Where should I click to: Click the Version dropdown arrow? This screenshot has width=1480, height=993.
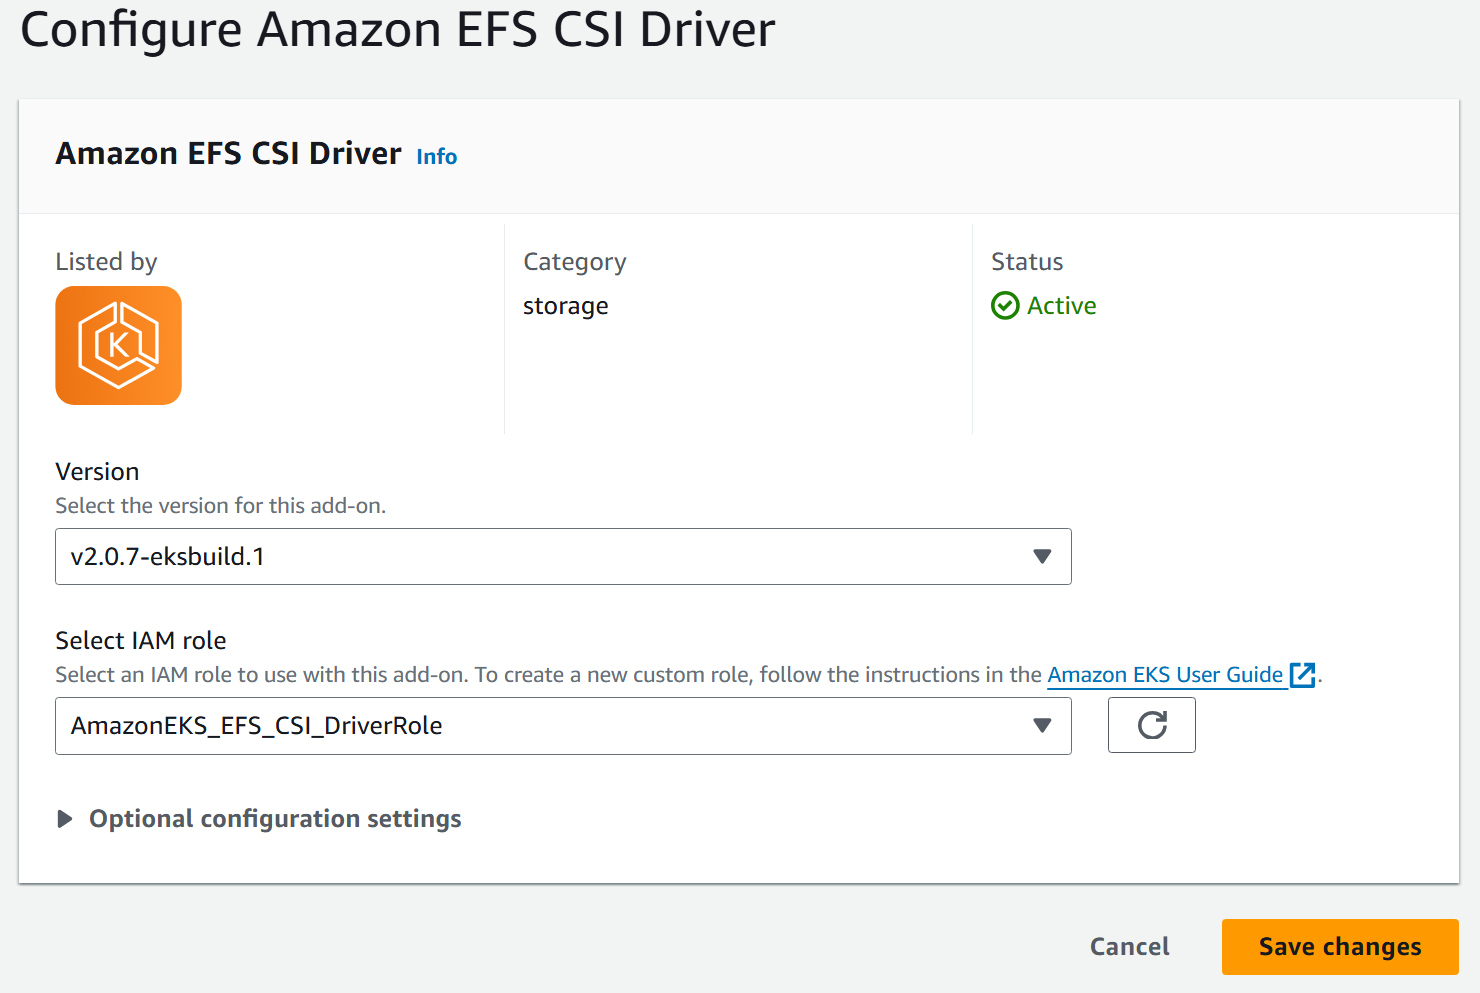click(1042, 557)
